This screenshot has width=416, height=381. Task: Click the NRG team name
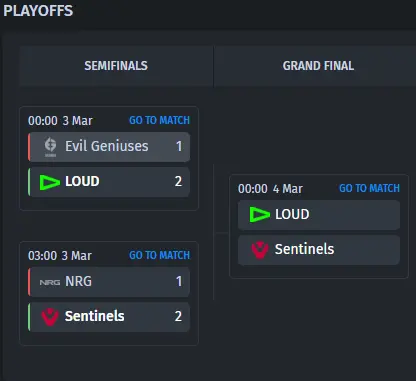click(x=78, y=281)
